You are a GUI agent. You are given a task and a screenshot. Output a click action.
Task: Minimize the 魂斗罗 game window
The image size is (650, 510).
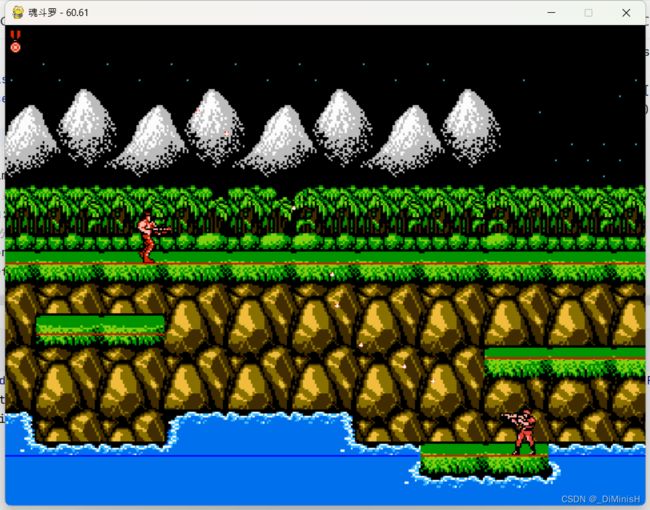(551, 12)
